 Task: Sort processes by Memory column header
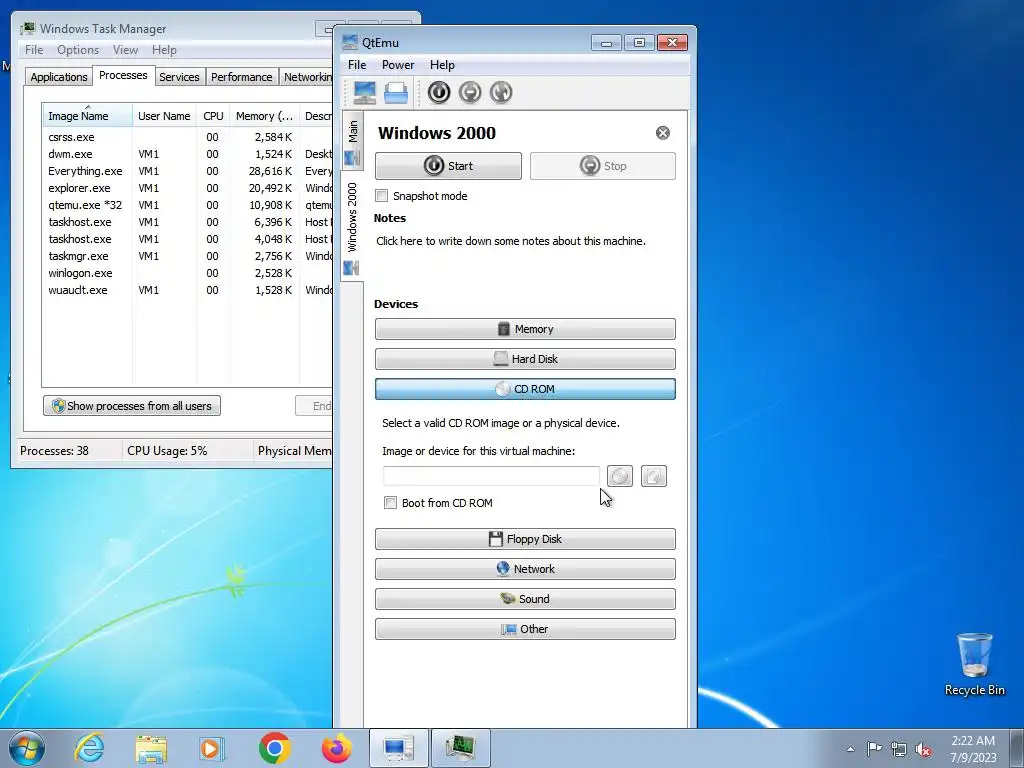(264, 116)
